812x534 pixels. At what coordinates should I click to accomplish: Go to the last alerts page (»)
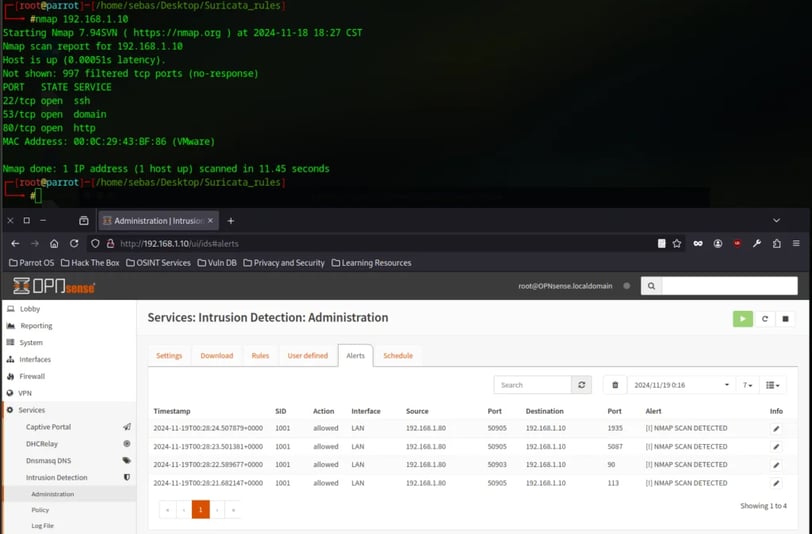point(234,510)
